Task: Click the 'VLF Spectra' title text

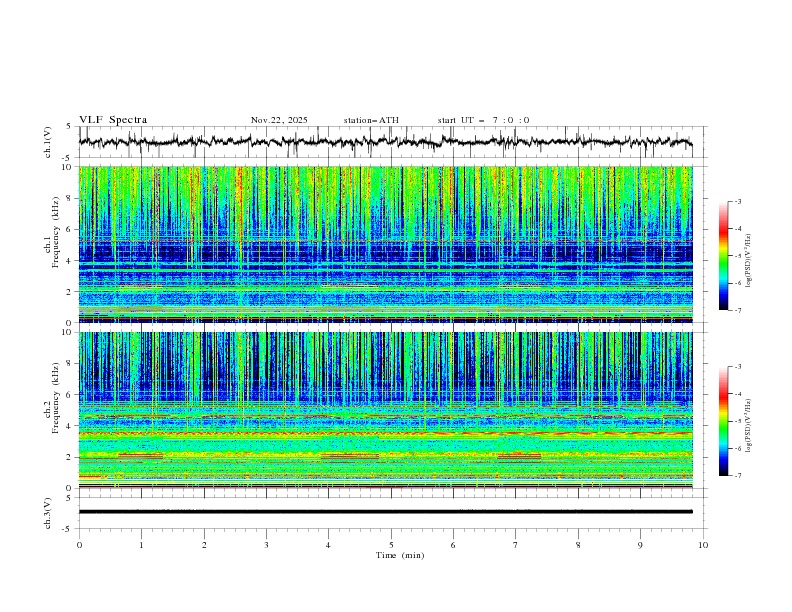Action: point(113,120)
